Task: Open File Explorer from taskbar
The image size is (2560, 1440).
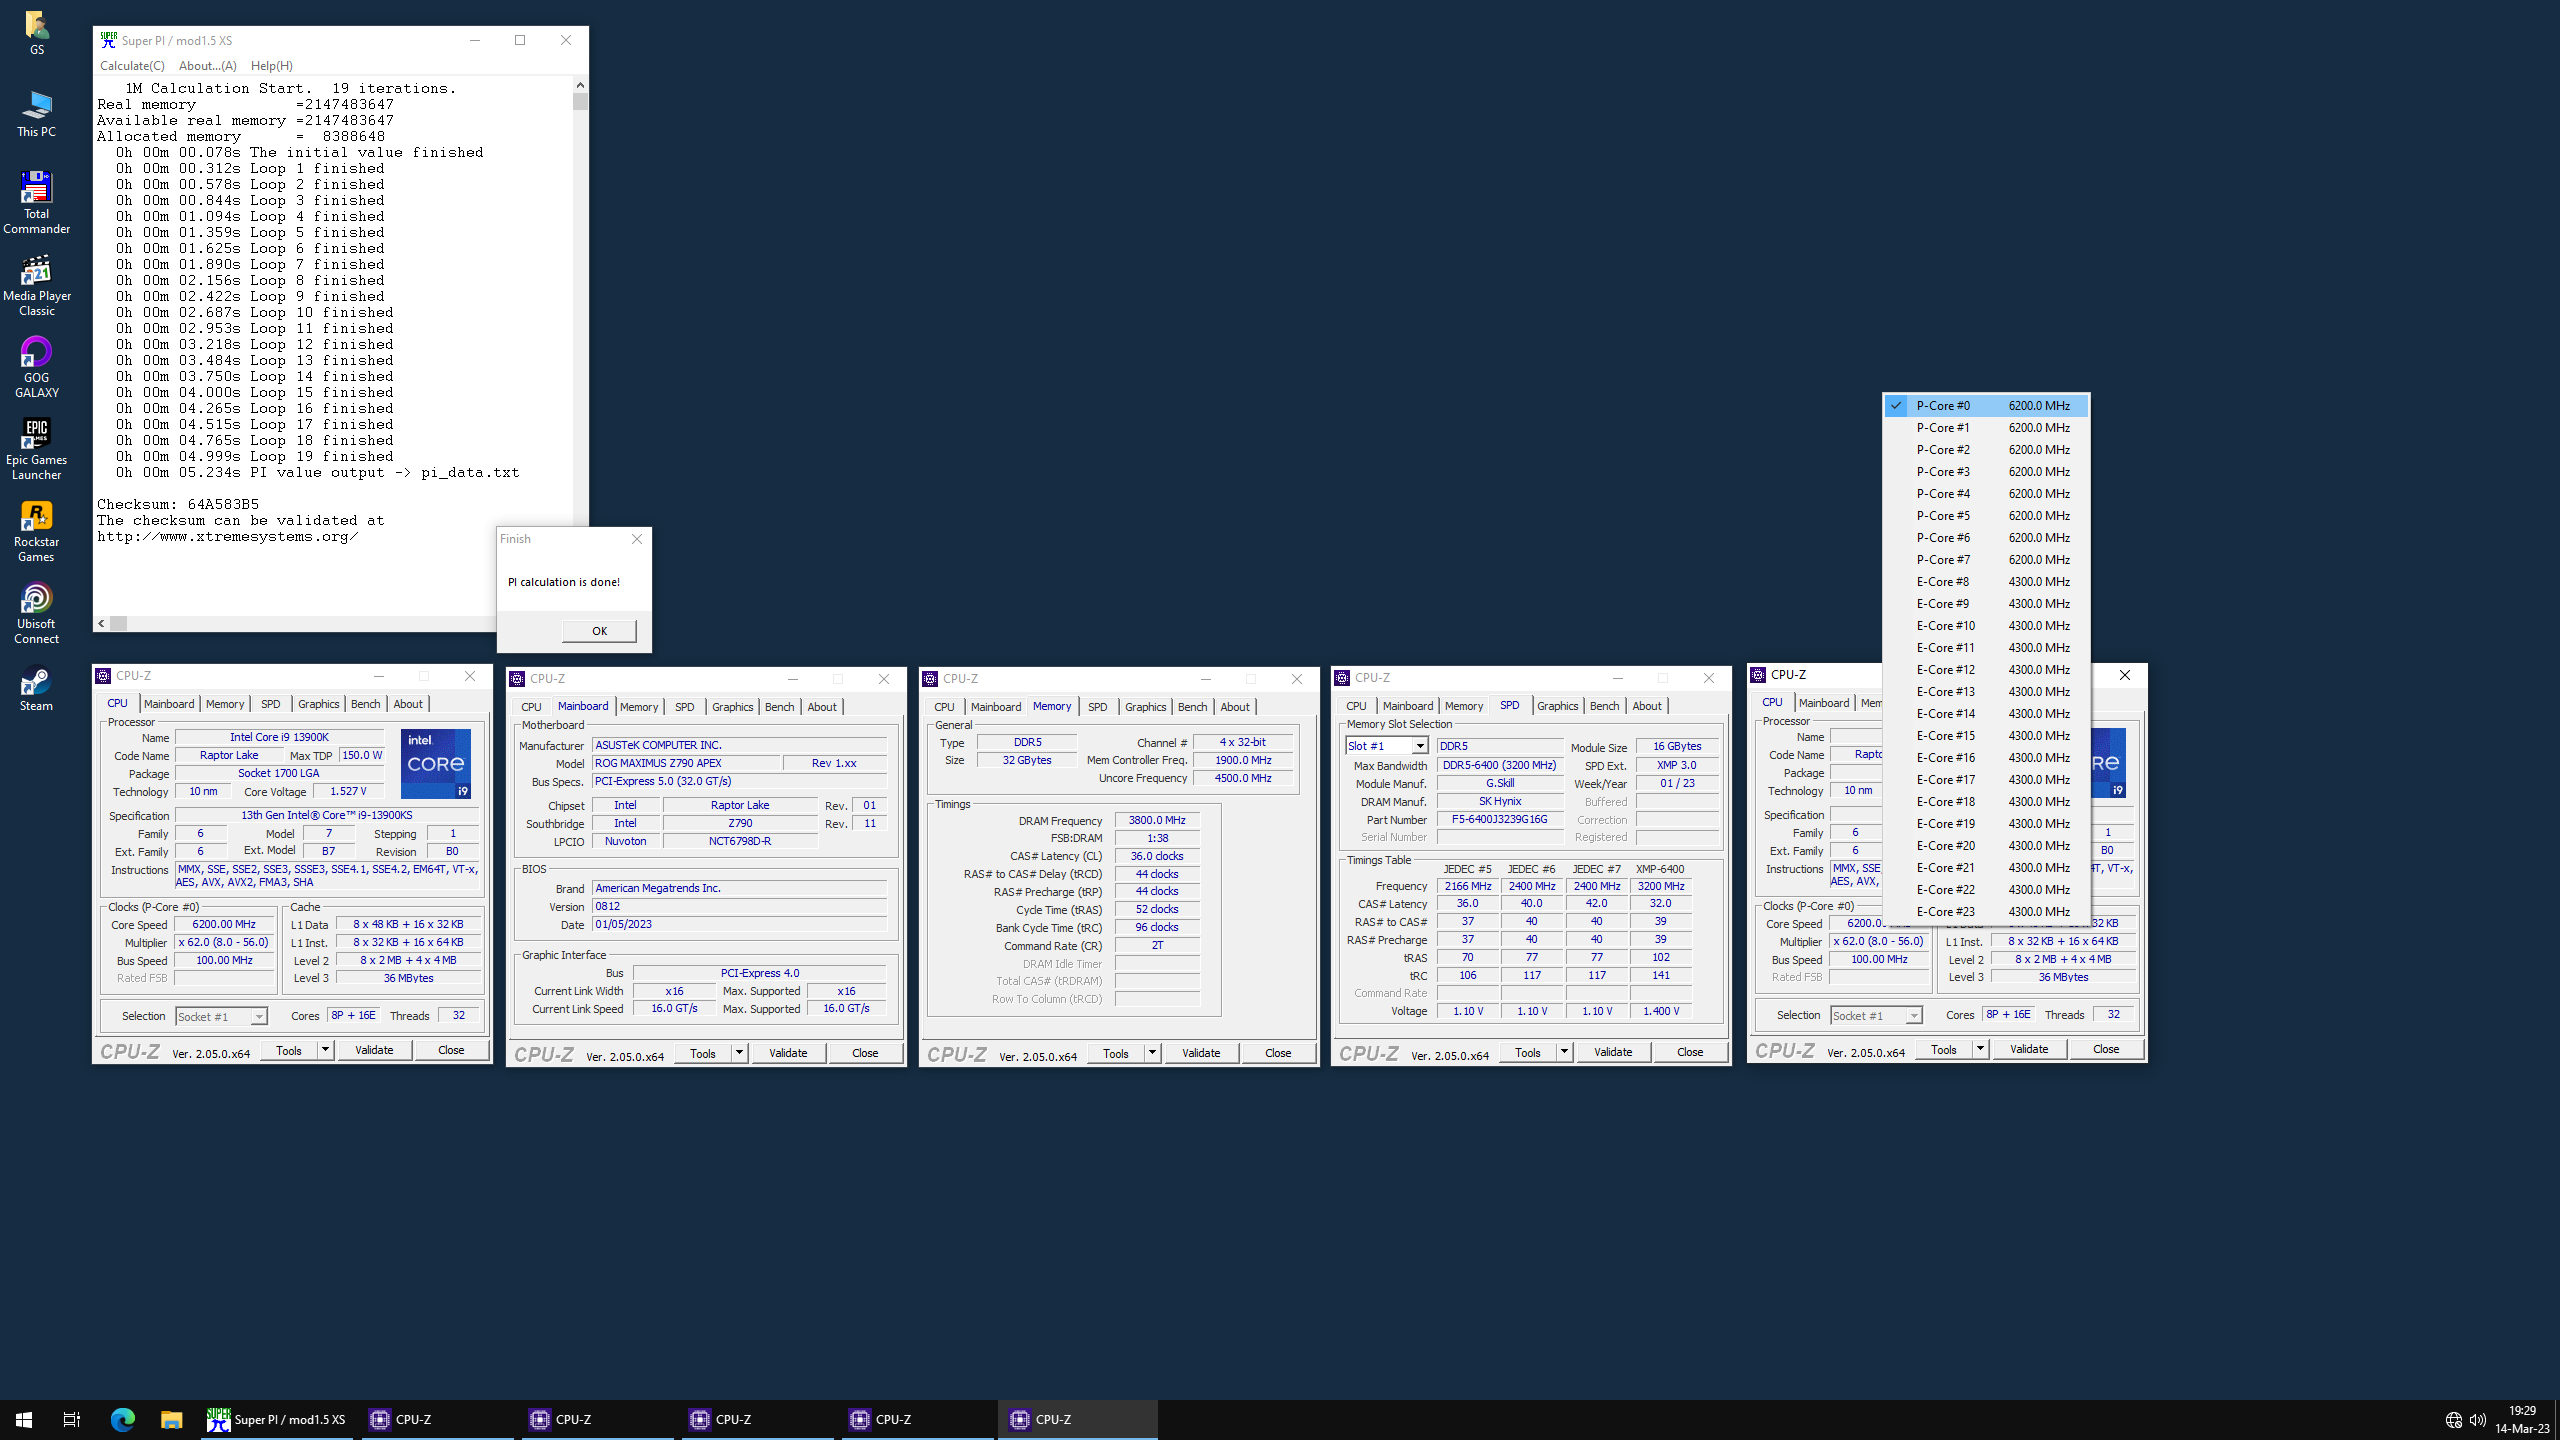Action: [x=172, y=1419]
